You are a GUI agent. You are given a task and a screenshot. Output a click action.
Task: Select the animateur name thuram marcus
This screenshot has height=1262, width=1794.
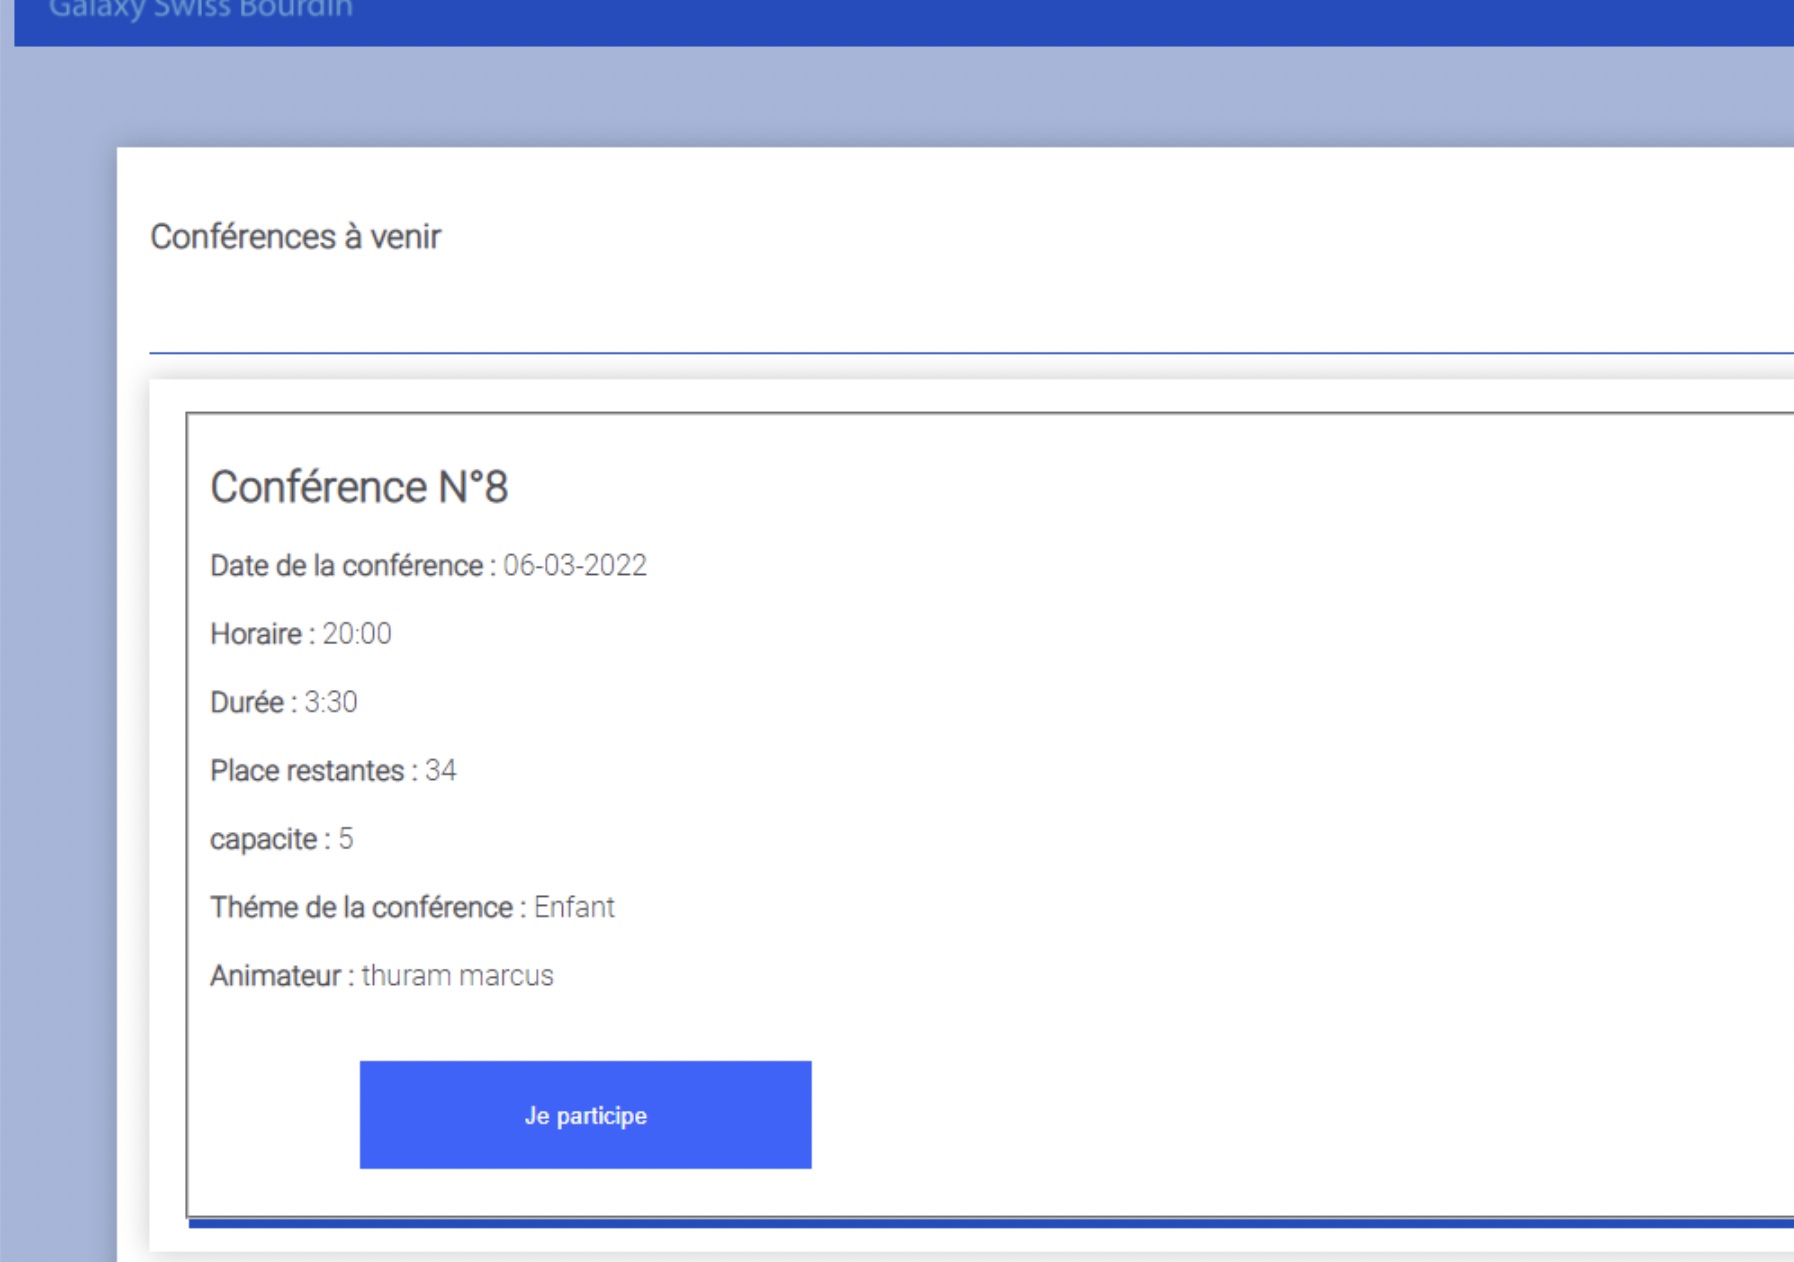click(x=457, y=975)
